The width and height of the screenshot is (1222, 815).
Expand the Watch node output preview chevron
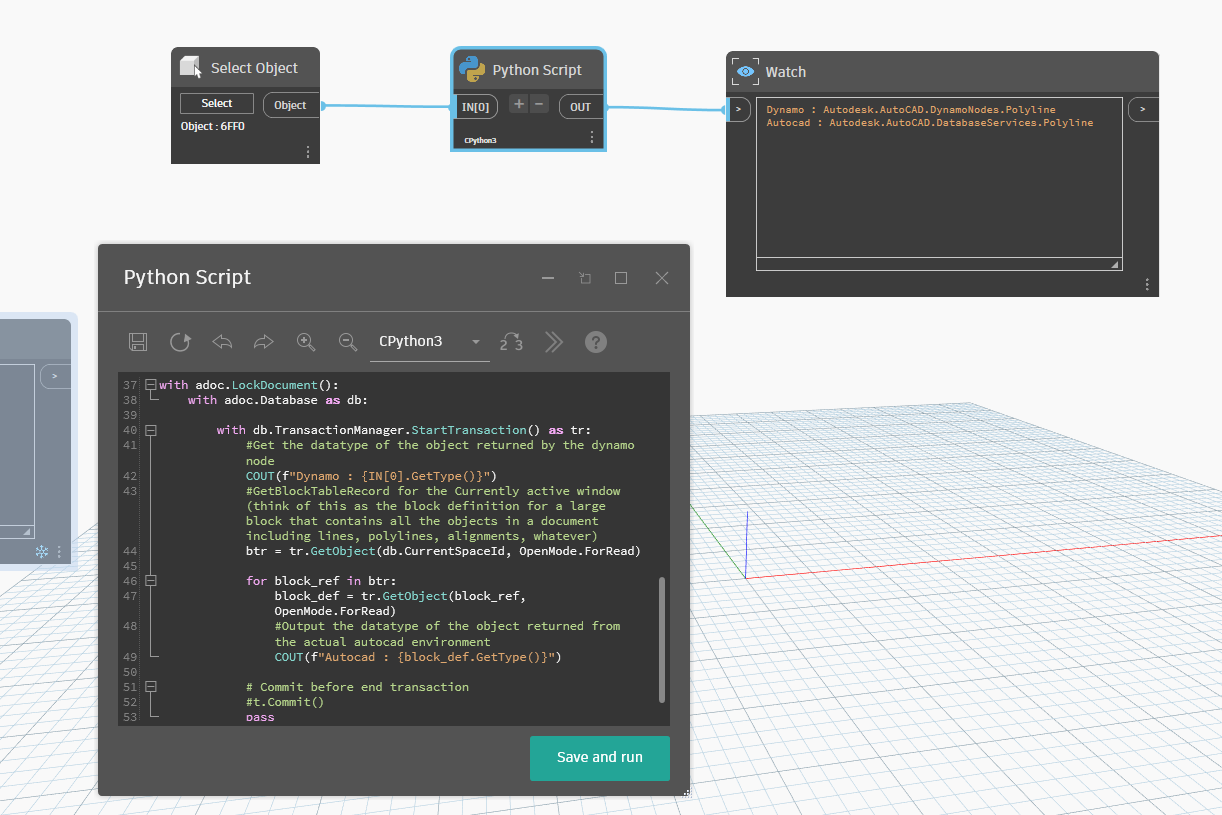click(x=1142, y=109)
